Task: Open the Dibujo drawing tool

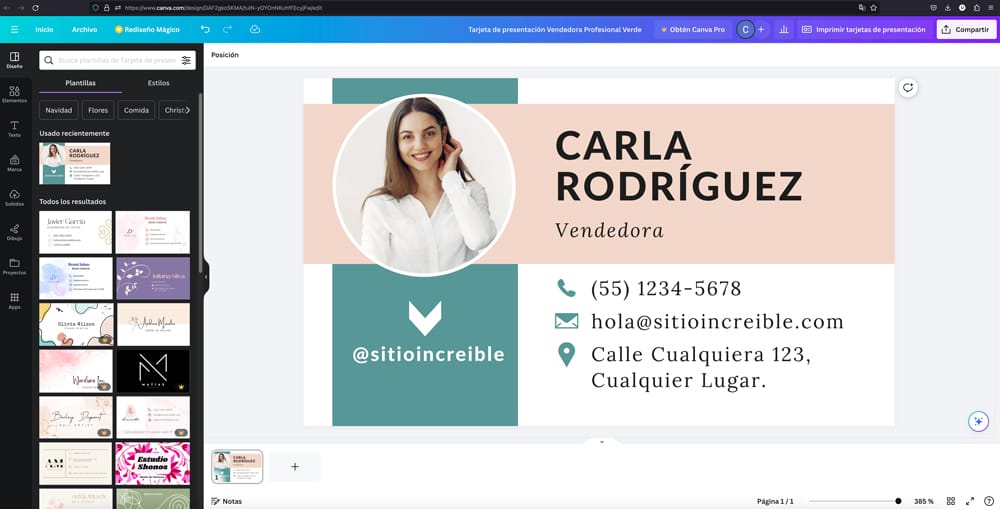Action: point(14,232)
